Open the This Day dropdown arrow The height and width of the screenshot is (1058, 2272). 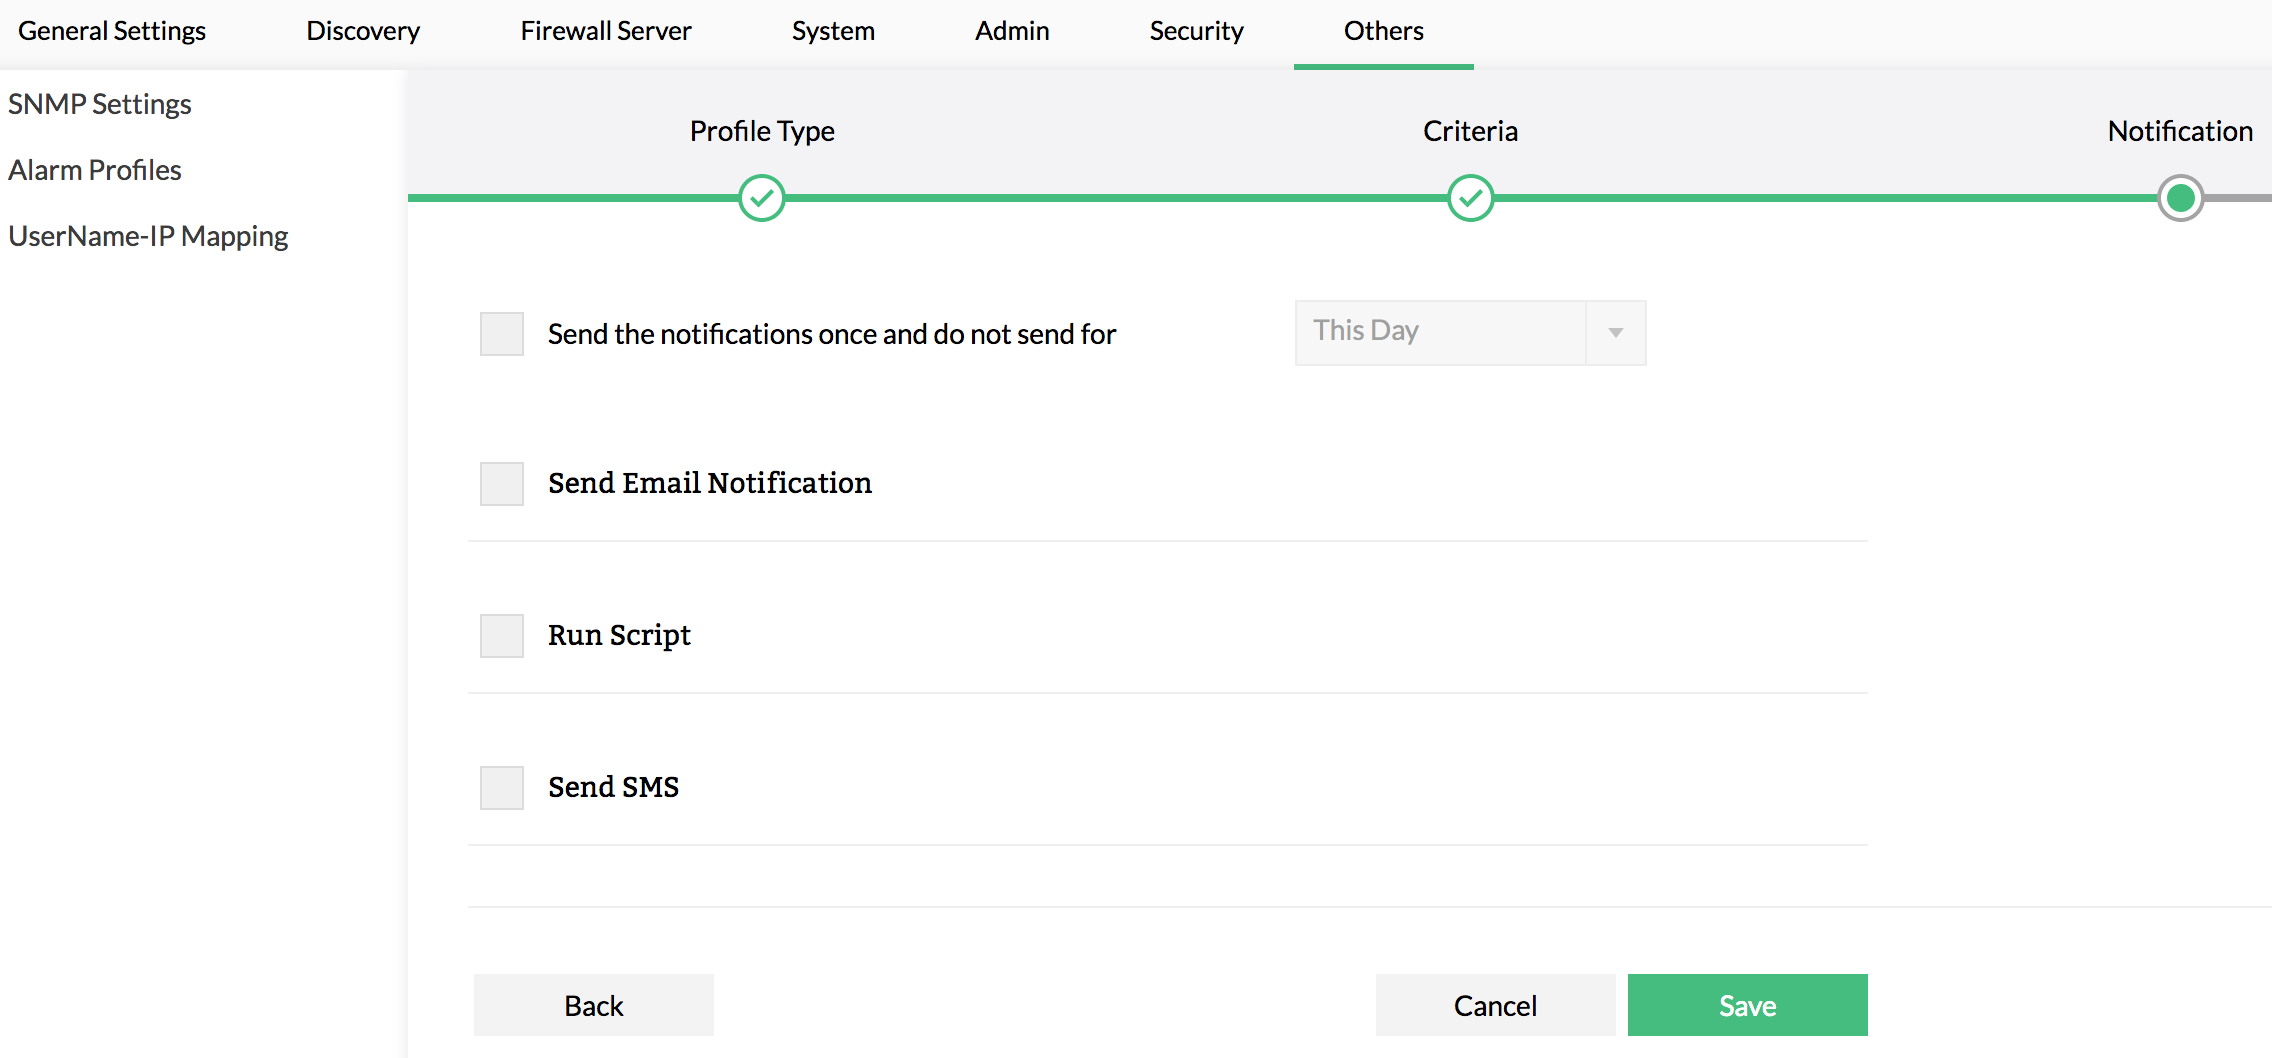click(x=1616, y=333)
